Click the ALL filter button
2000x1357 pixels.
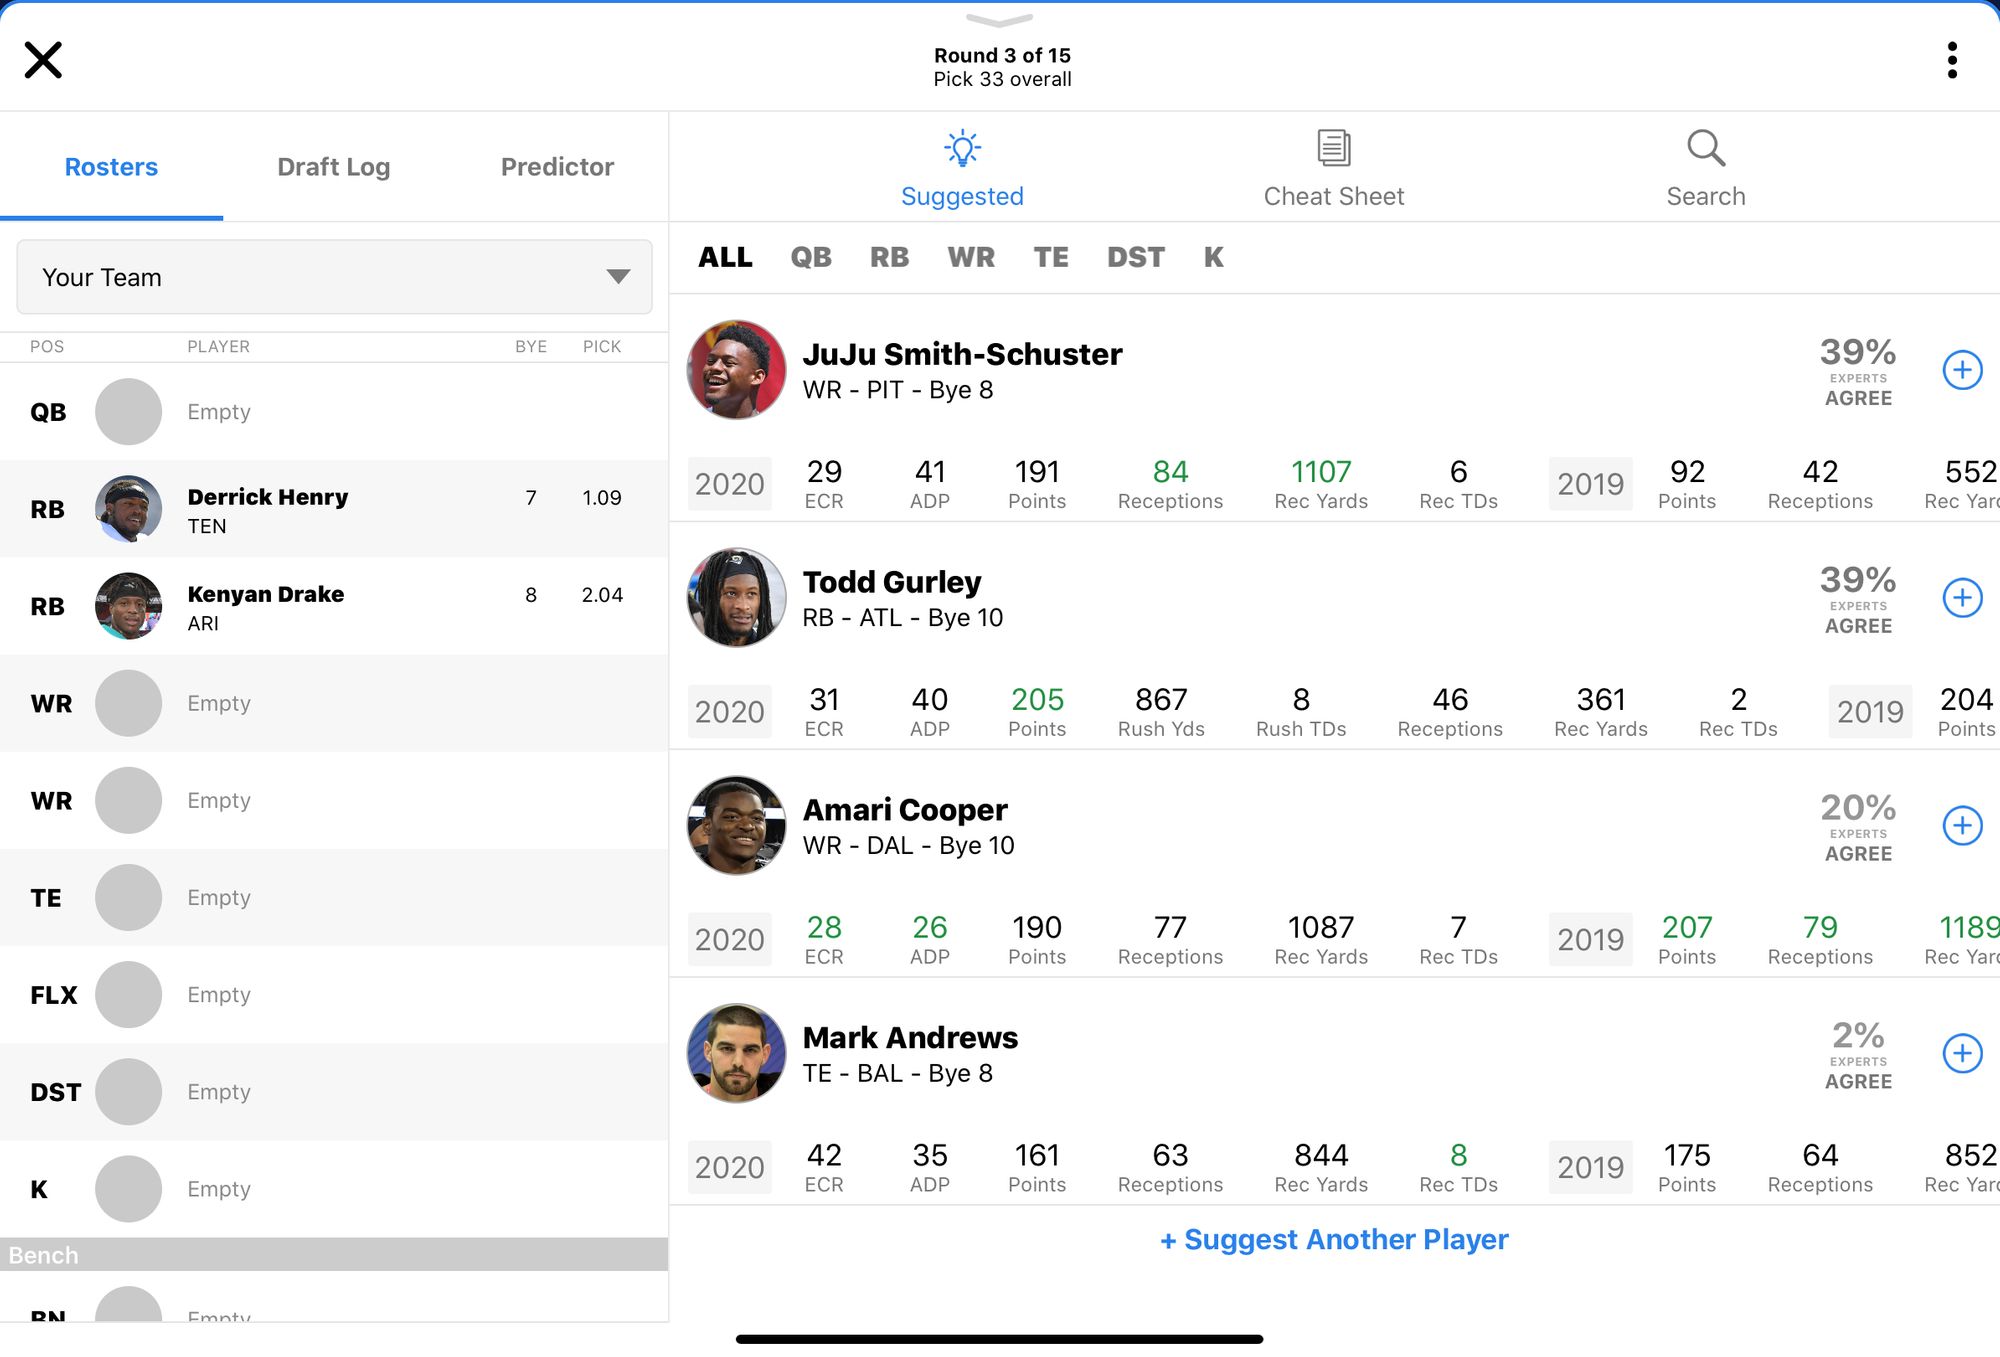[724, 256]
